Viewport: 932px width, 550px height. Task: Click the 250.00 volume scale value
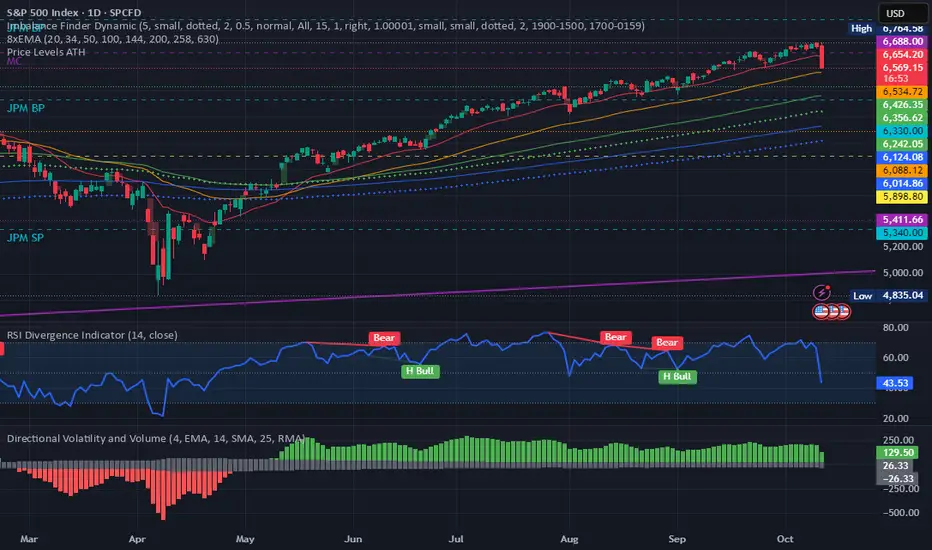pos(898,441)
